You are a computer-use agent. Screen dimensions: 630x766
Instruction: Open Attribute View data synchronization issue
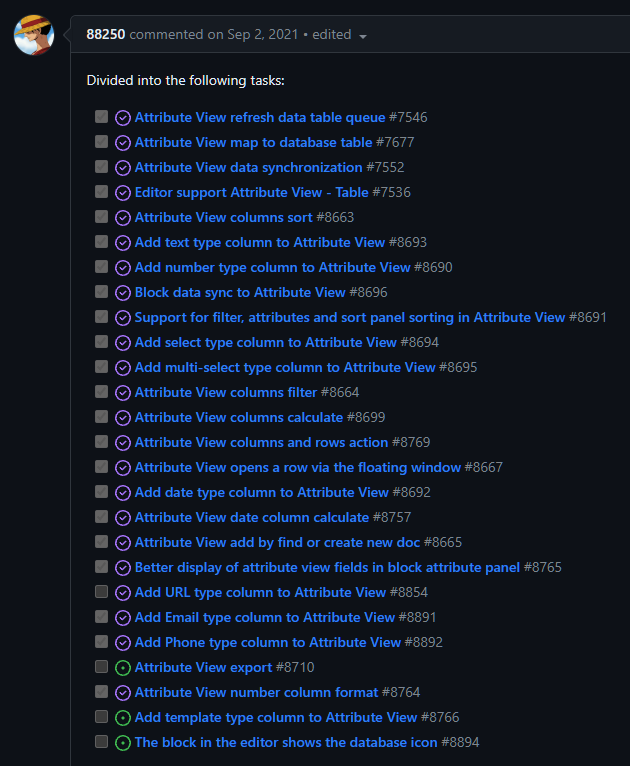[248, 167]
